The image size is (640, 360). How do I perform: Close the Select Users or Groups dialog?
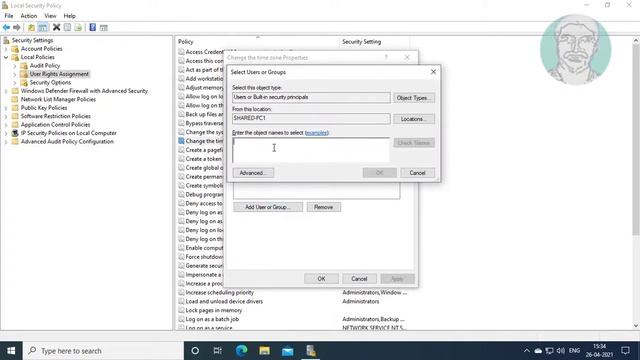point(433,72)
